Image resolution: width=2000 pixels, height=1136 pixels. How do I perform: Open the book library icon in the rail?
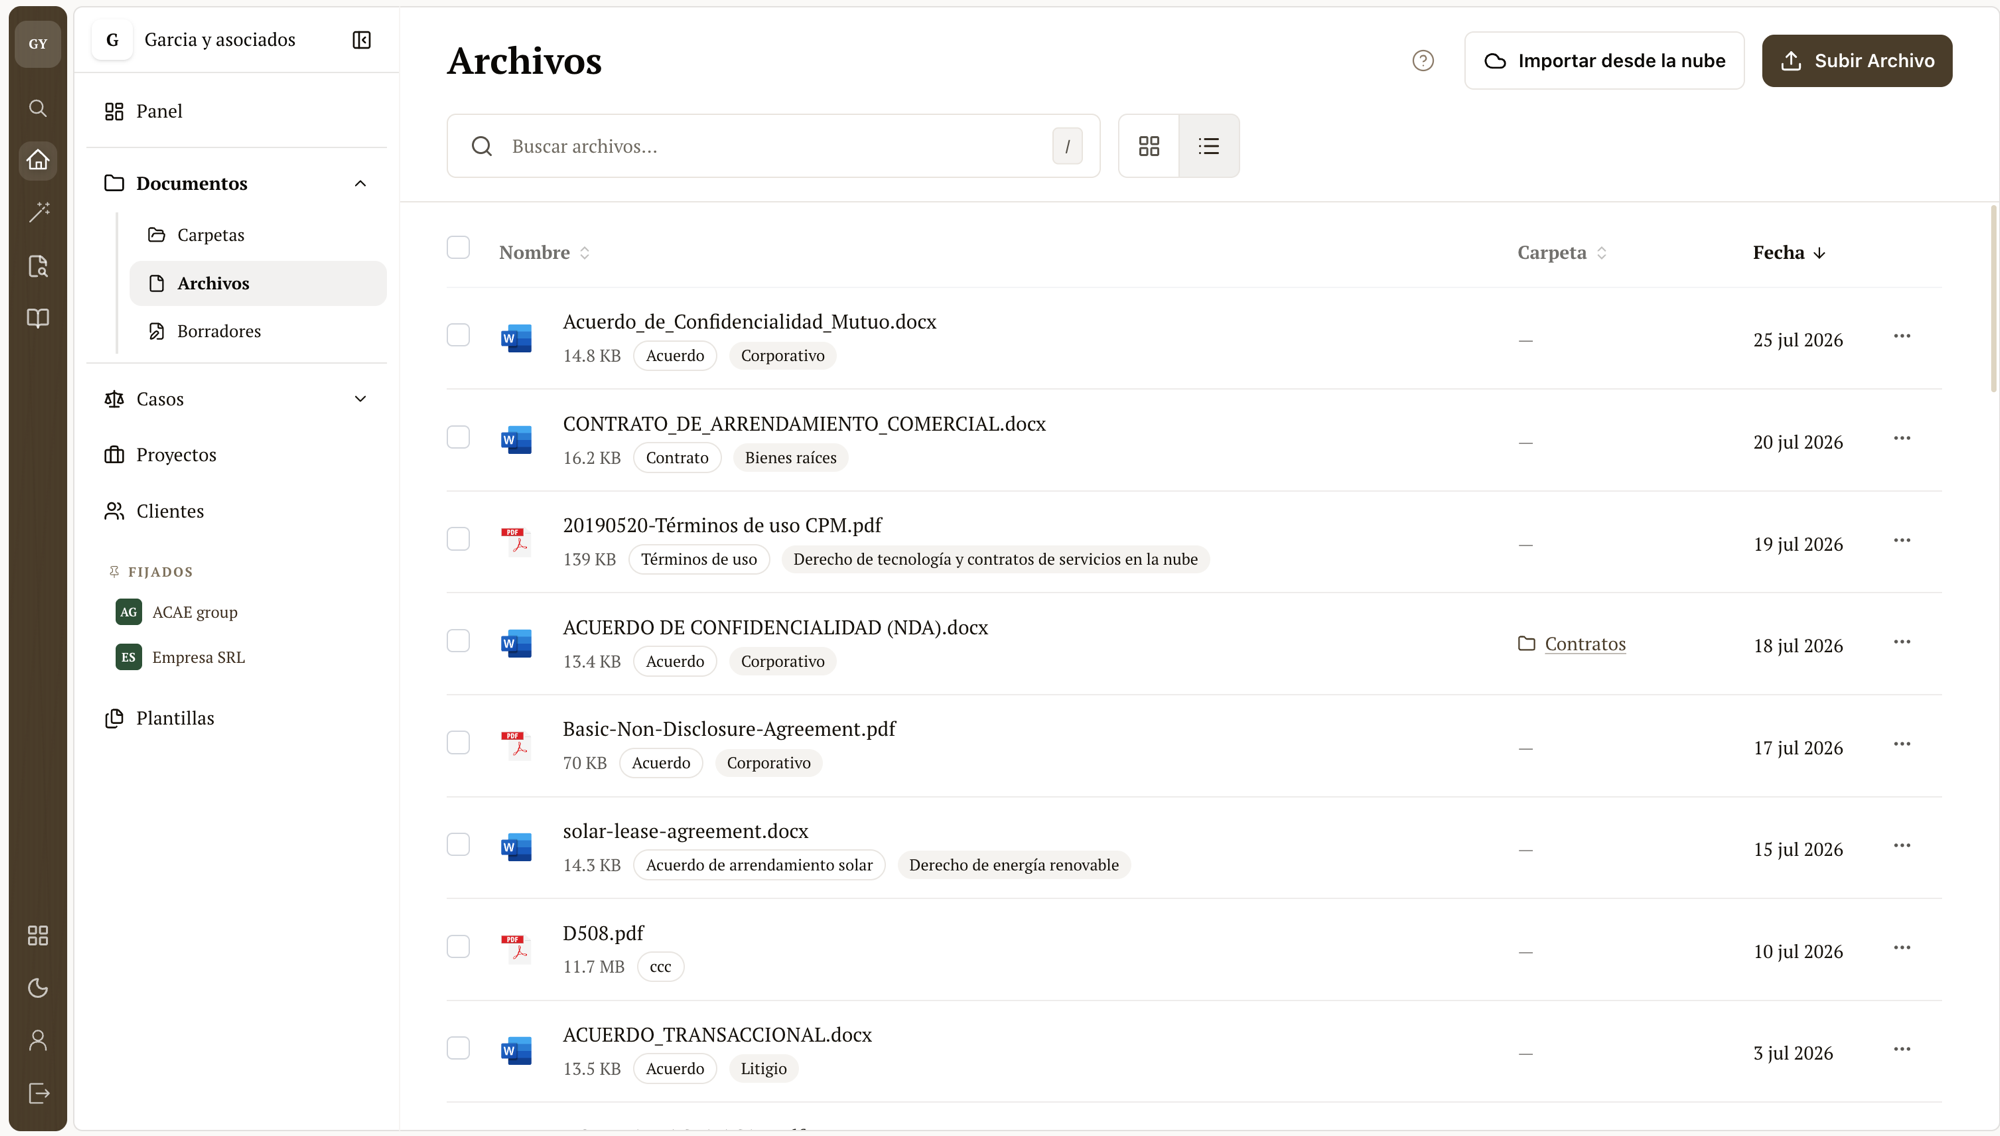coord(38,318)
